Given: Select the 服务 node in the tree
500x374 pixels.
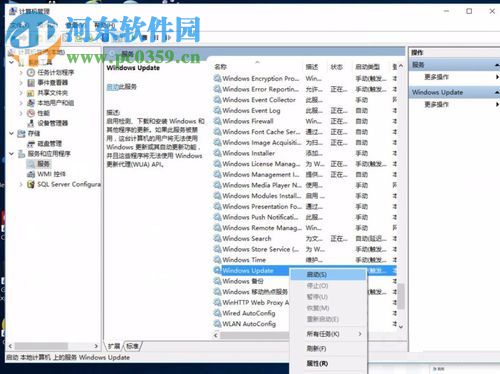Looking at the screenshot, I should (39, 164).
